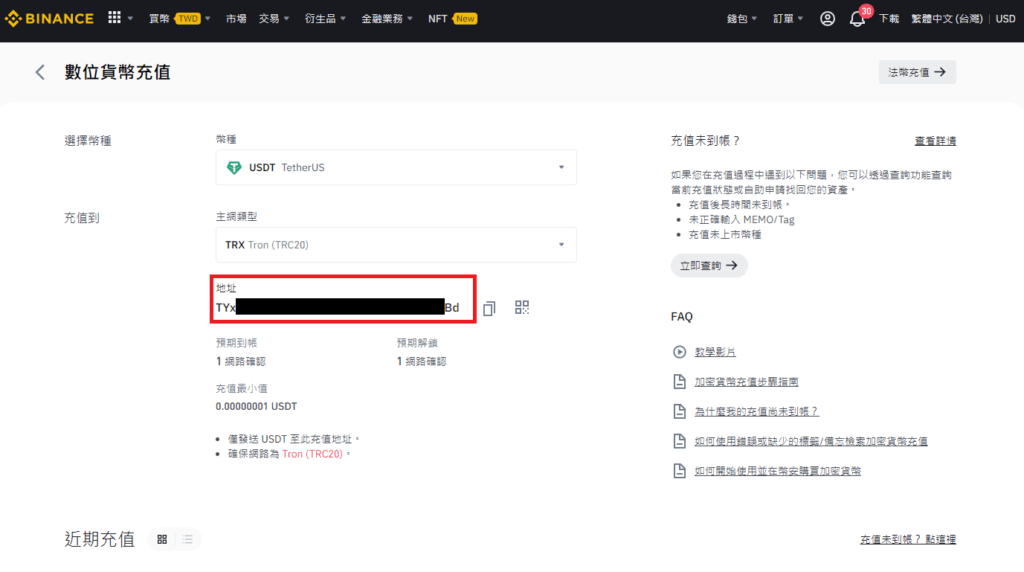The width and height of the screenshot is (1024, 572).
Task: Open the 教學影片 link
Action: click(715, 352)
